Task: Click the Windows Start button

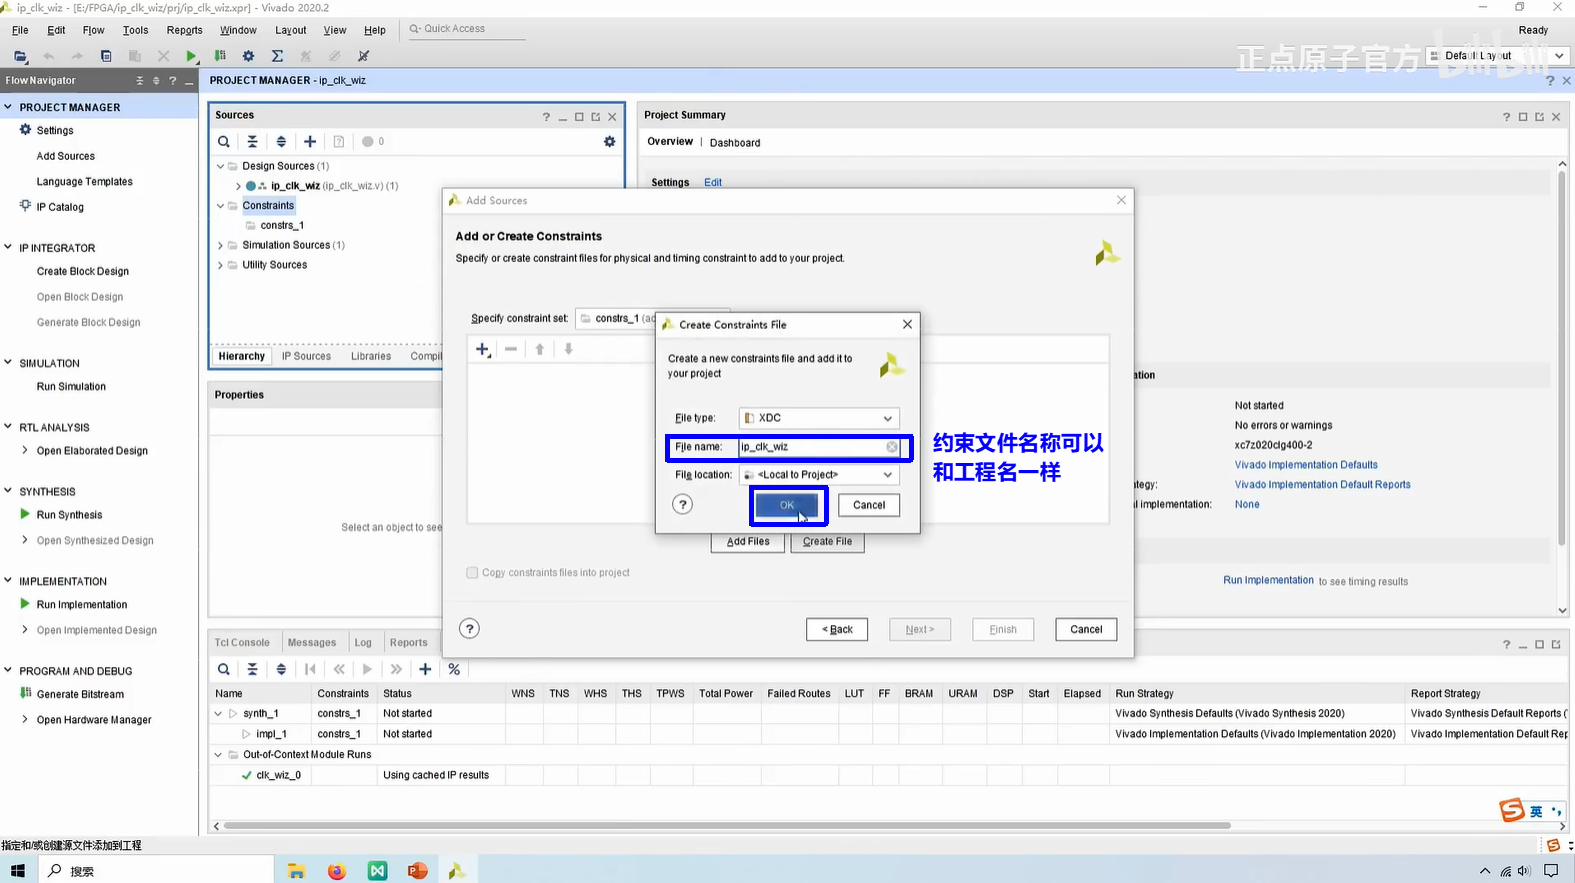Action: [x=18, y=871]
